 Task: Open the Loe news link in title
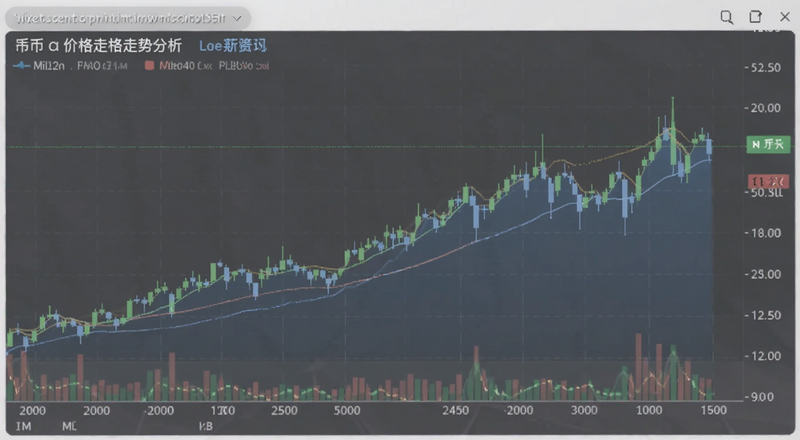(x=233, y=46)
